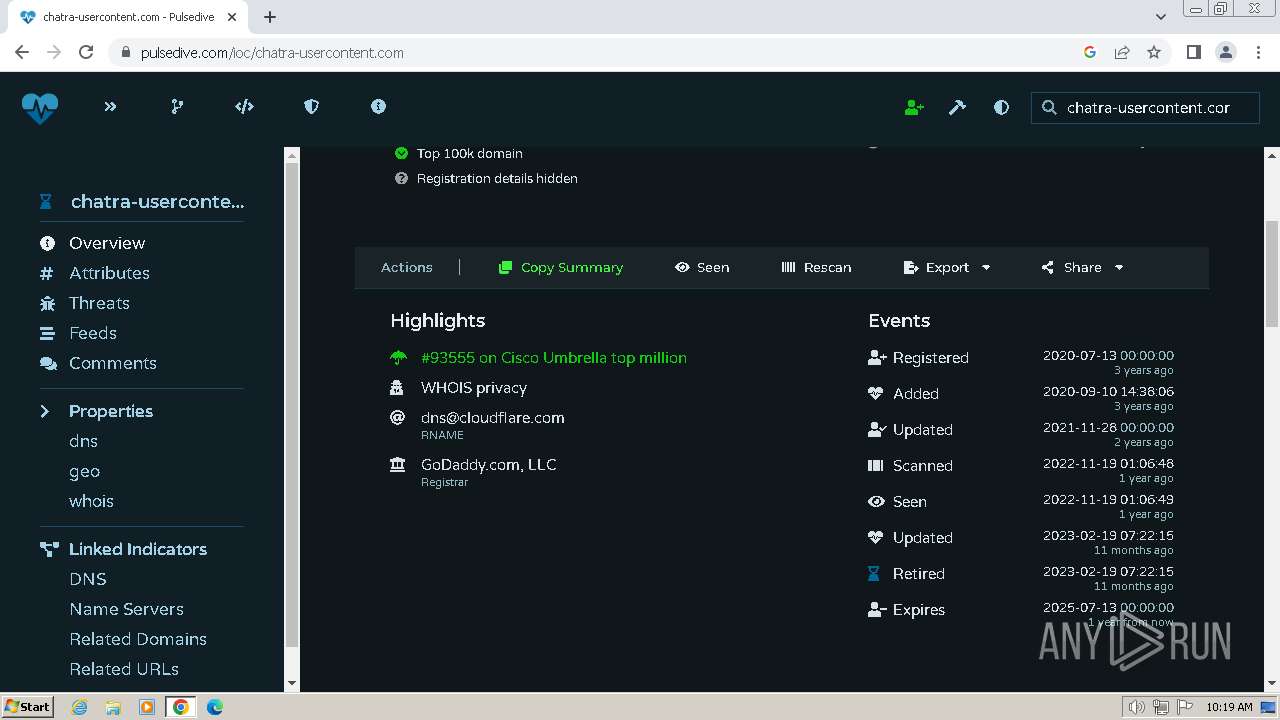The image size is (1280, 720).
Task: Open a new browser tab with plus
Action: 270,17
